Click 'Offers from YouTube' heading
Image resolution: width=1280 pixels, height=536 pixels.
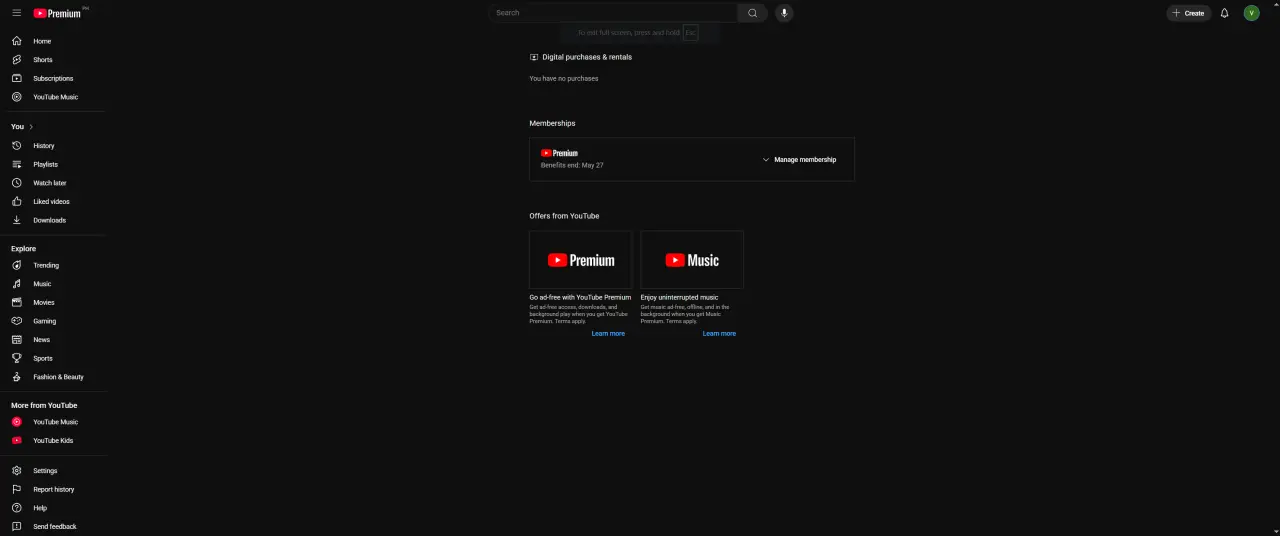564,216
